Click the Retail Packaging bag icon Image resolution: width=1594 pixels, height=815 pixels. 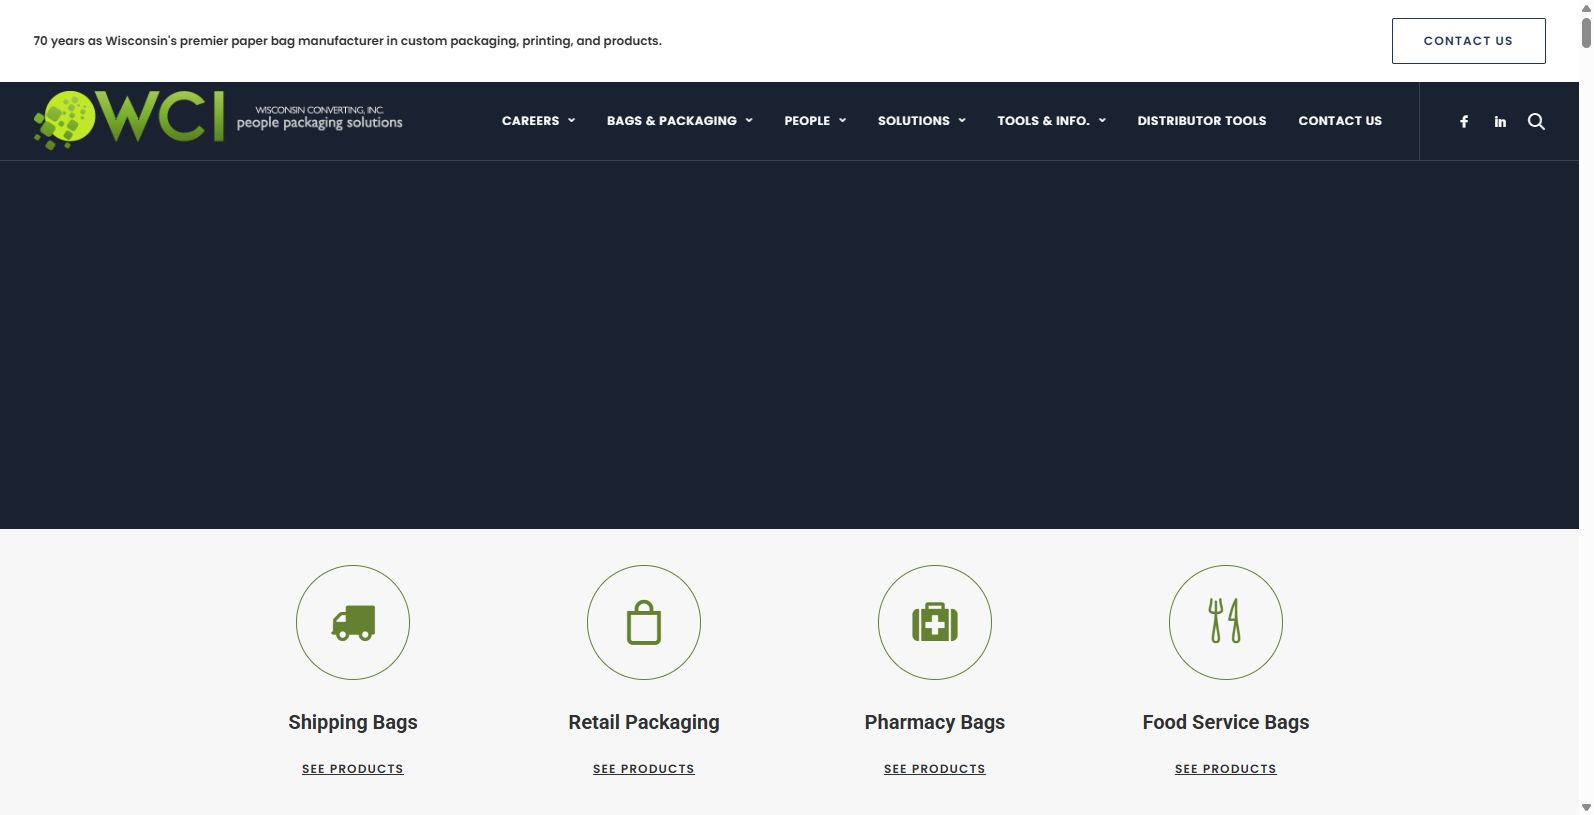644,623
